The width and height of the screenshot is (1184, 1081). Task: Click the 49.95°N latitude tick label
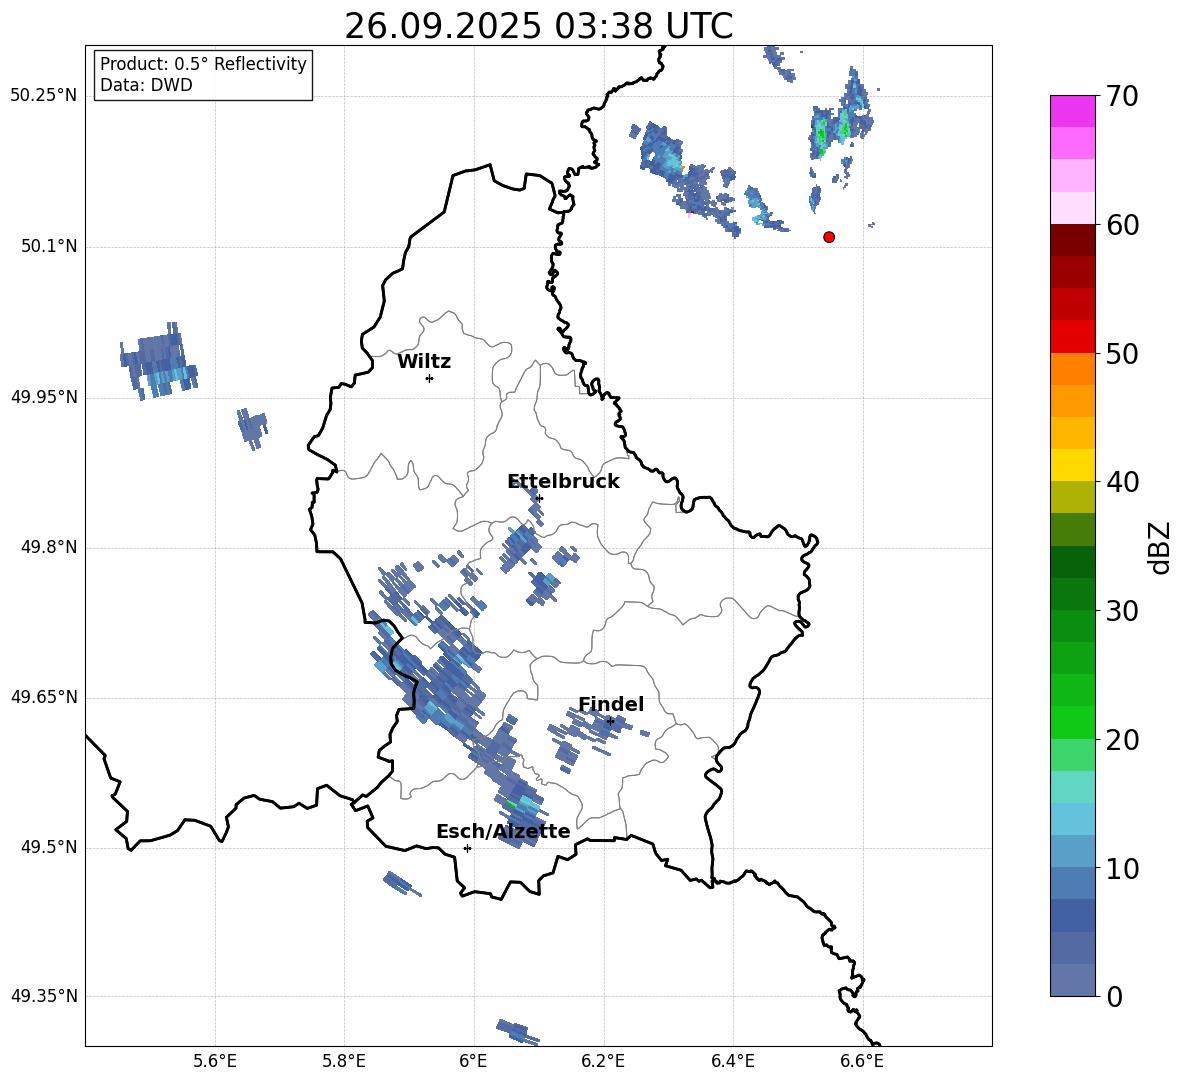[x=44, y=397]
